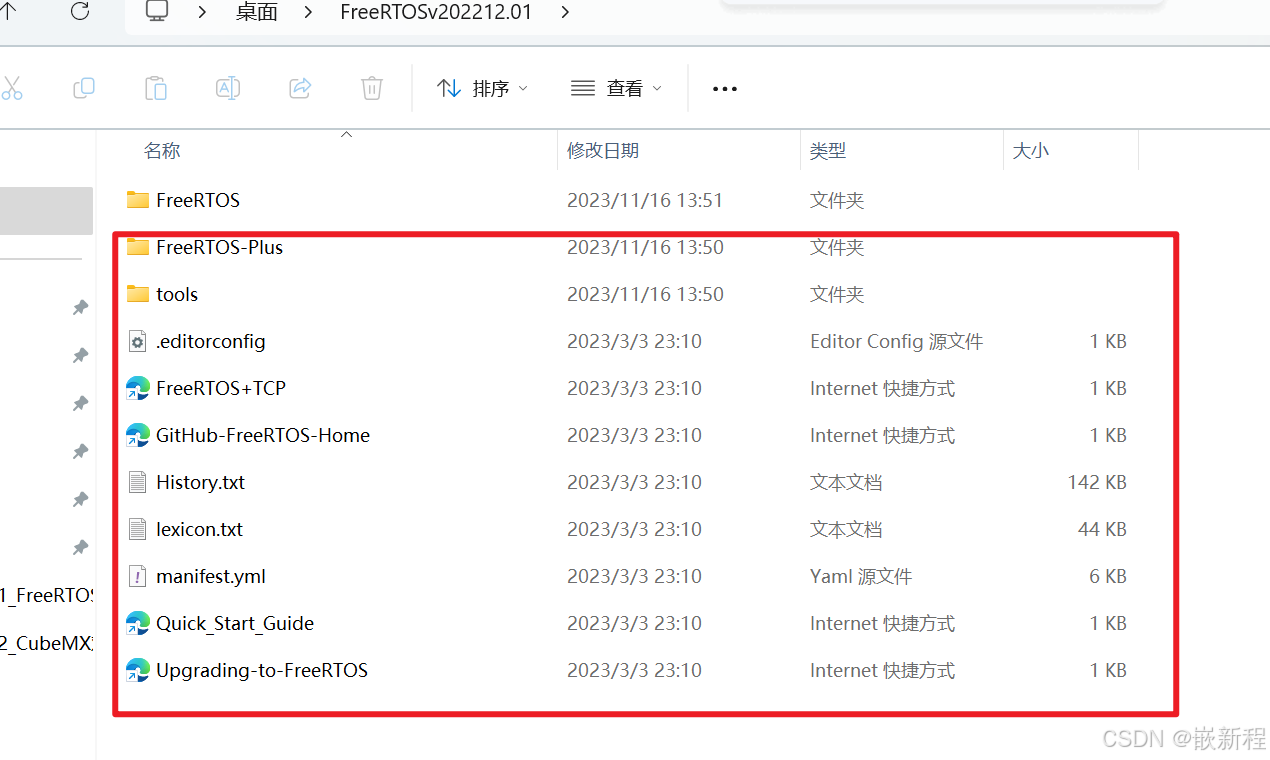Click the This PC monitor icon in breadcrumb
The image size is (1270, 760).
pos(157,12)
